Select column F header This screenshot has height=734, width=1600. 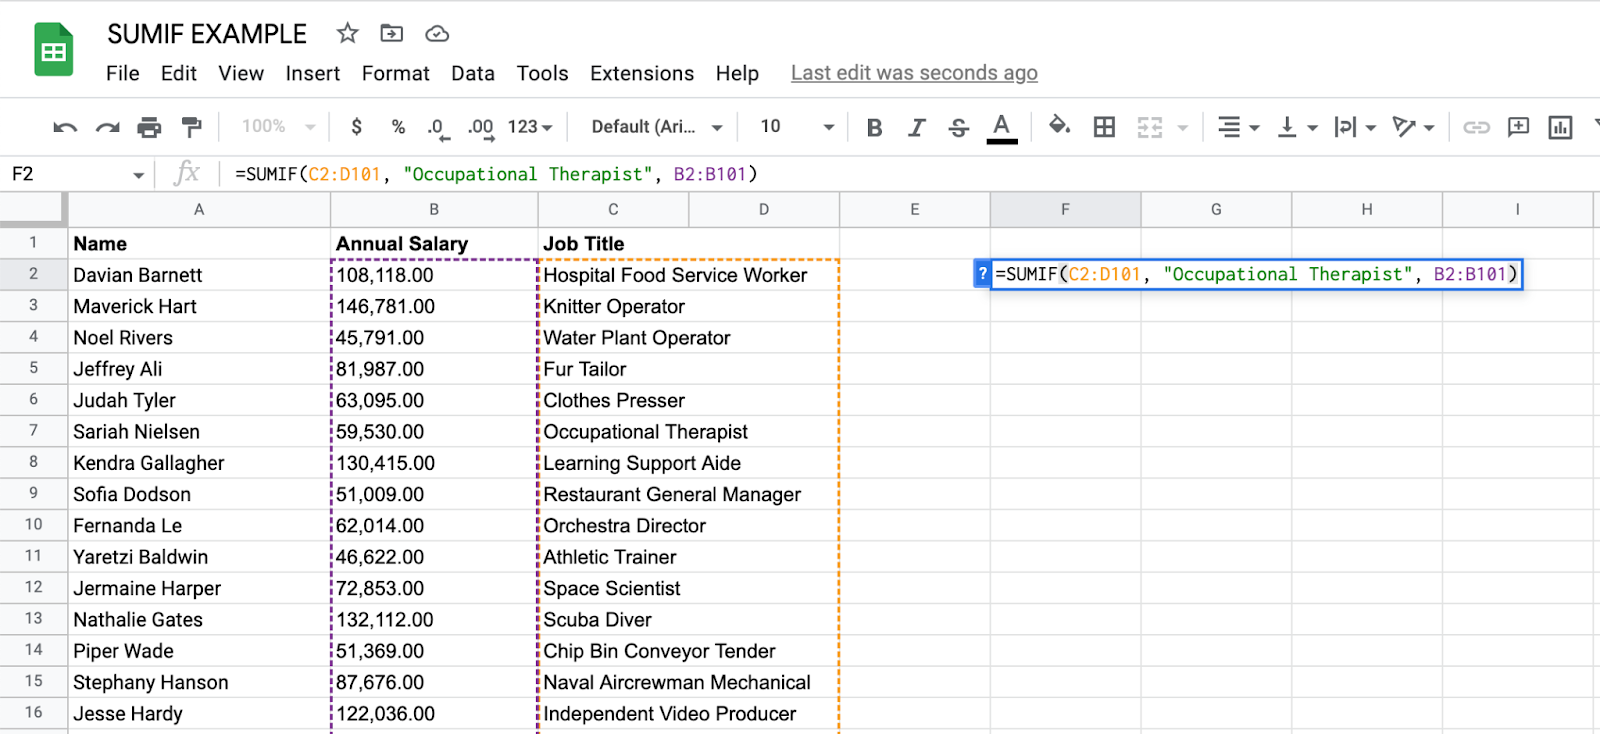tap(1065, 210)
